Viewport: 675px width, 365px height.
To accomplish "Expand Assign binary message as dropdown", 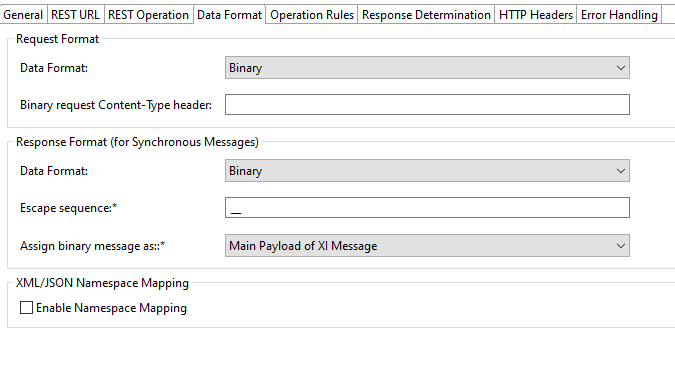I will (x=427, y=246).
